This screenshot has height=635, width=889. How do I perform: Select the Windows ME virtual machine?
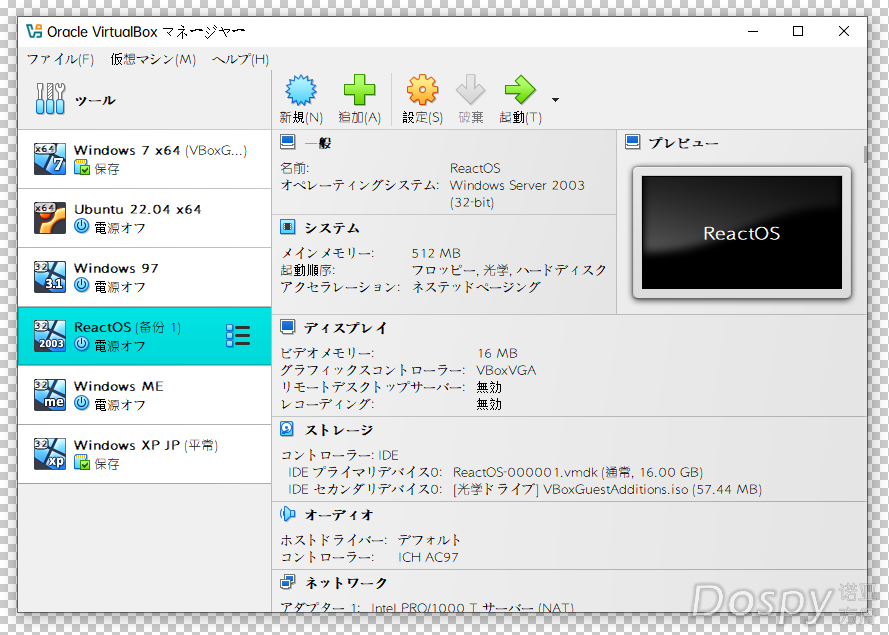tap(145, 395)
